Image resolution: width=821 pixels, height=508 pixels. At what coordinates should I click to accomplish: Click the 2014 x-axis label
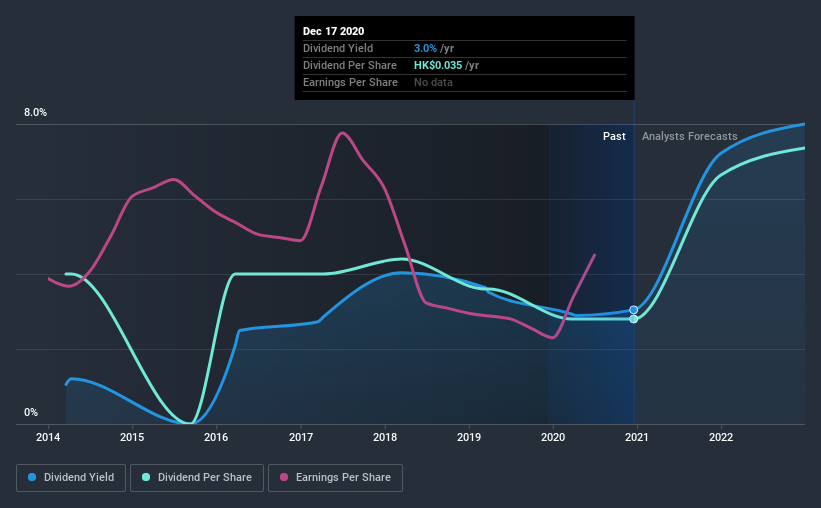[48, 437]
